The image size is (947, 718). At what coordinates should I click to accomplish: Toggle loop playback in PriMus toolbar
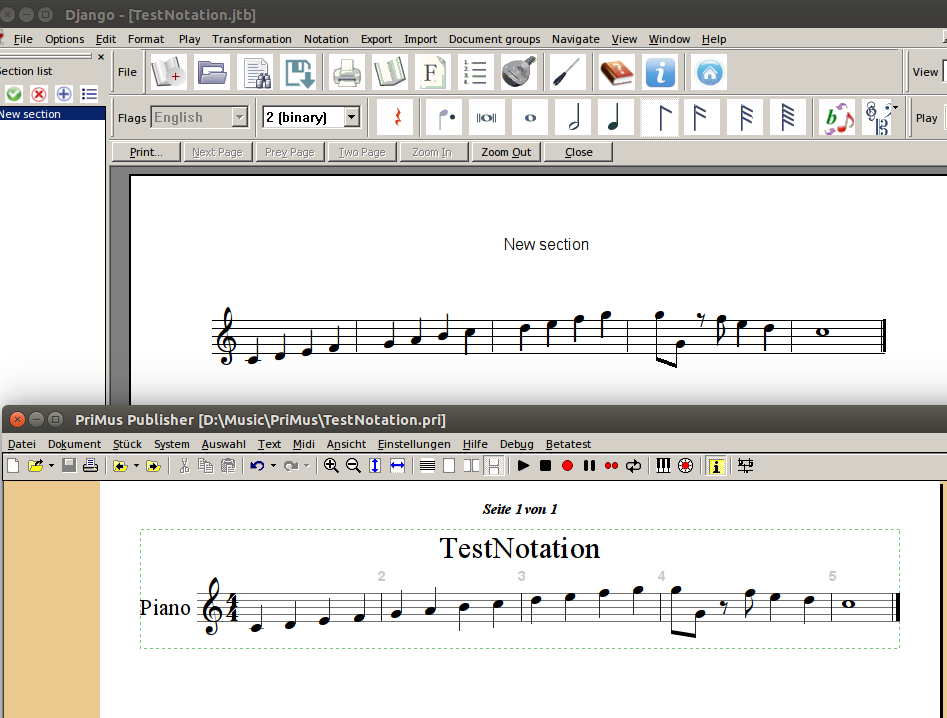click(x=633, y=465)
